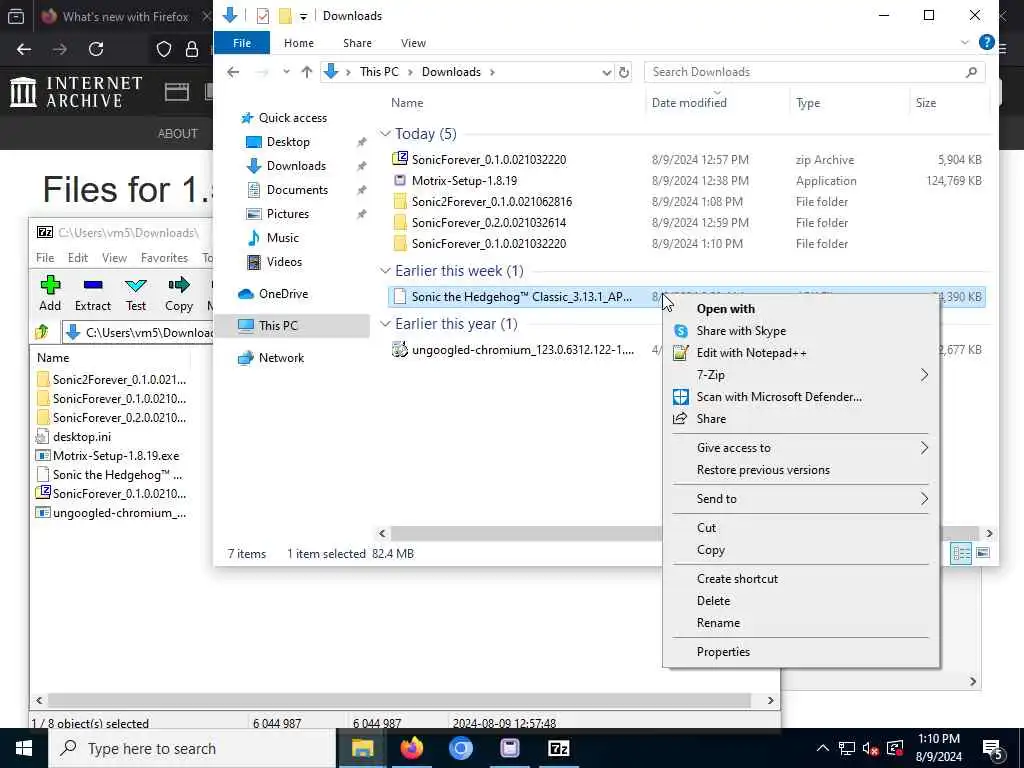This screenshot has width=1024, height=768.
Task: Open the address bar history dropdown
Action: (606, 72)
